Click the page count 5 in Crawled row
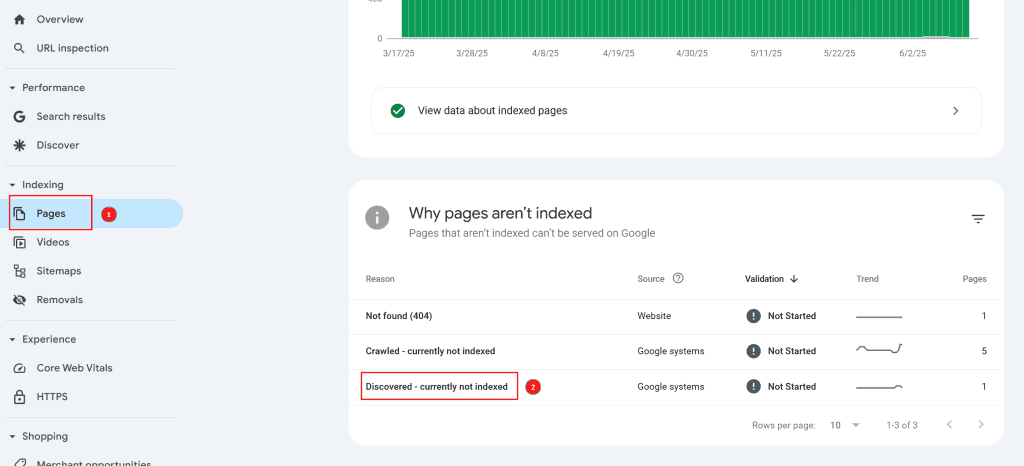This screenshot has height=466, width=1024. tap(984, 351)
